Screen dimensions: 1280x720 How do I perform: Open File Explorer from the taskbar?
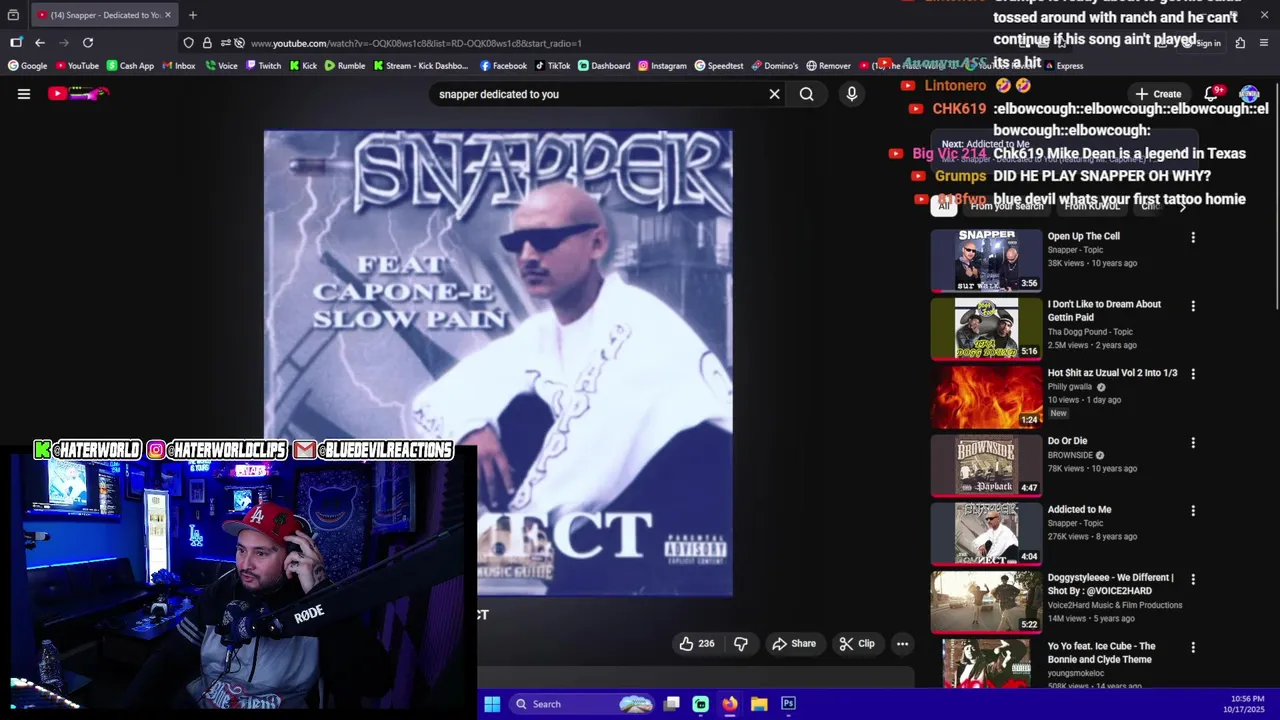point(759,704)
